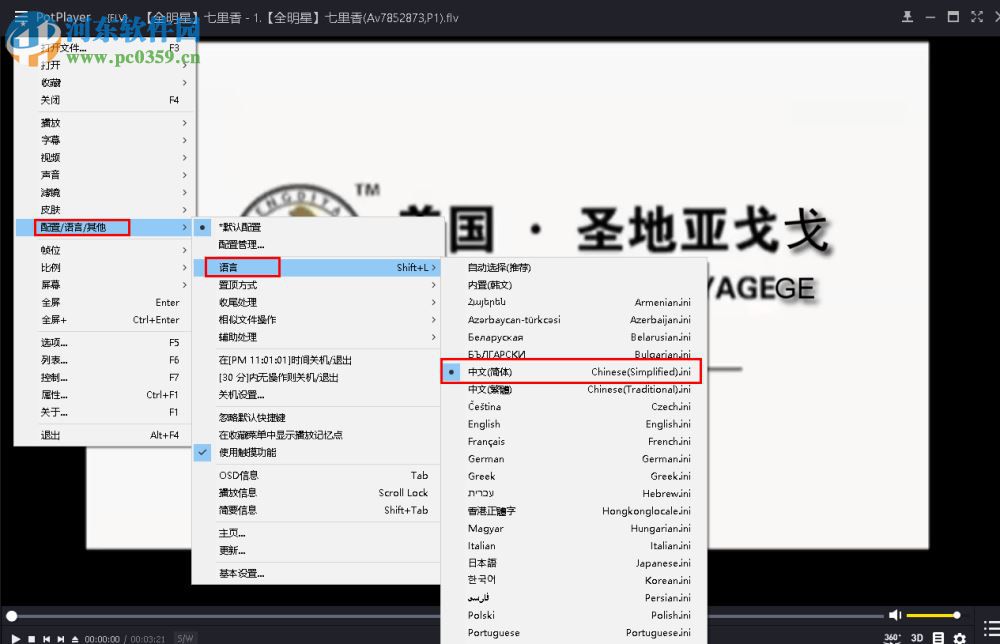Screen dimensions: 1000x644
Task: Open PotPlayer preferences gear icon
Action: click(x=958, y=636)
